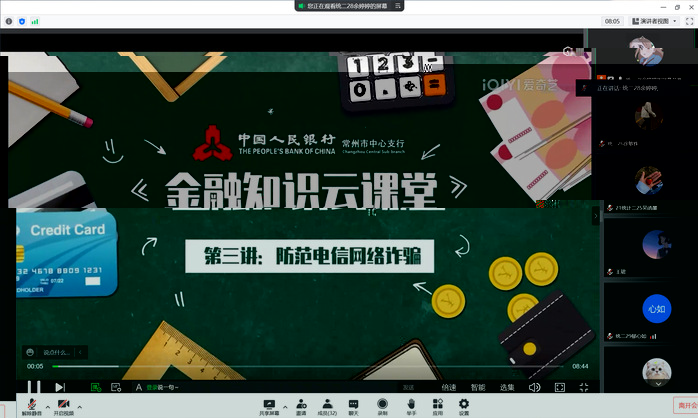Toggle full screen in video player

[584, 387]
